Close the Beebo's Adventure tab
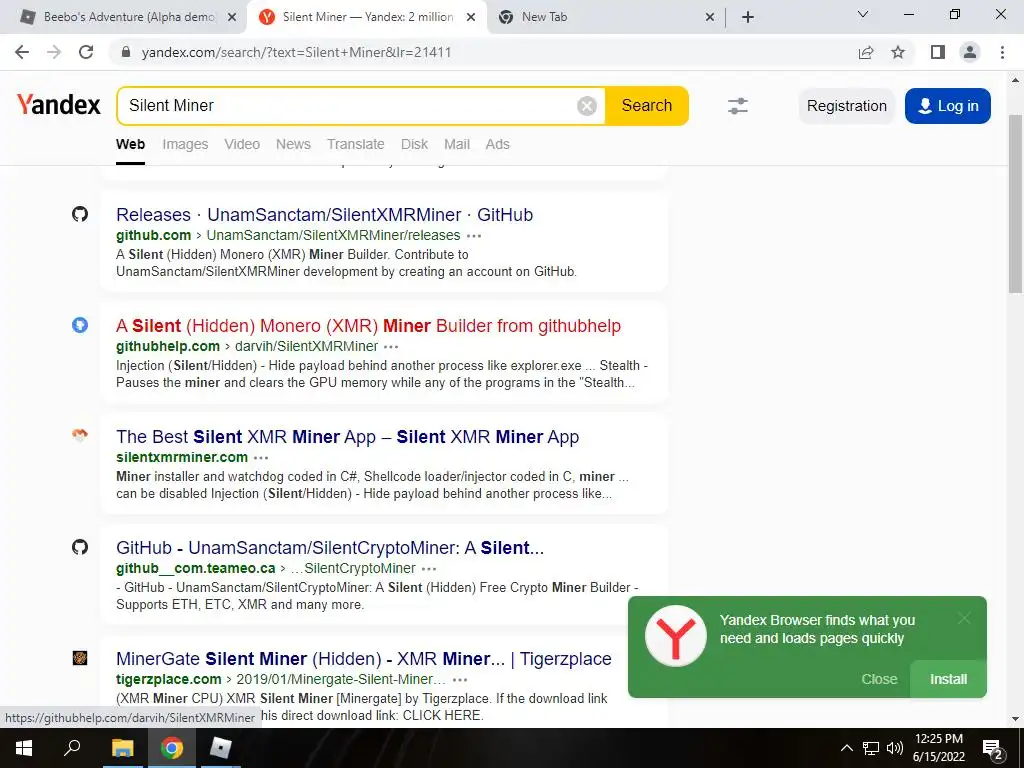 (232, 17)
